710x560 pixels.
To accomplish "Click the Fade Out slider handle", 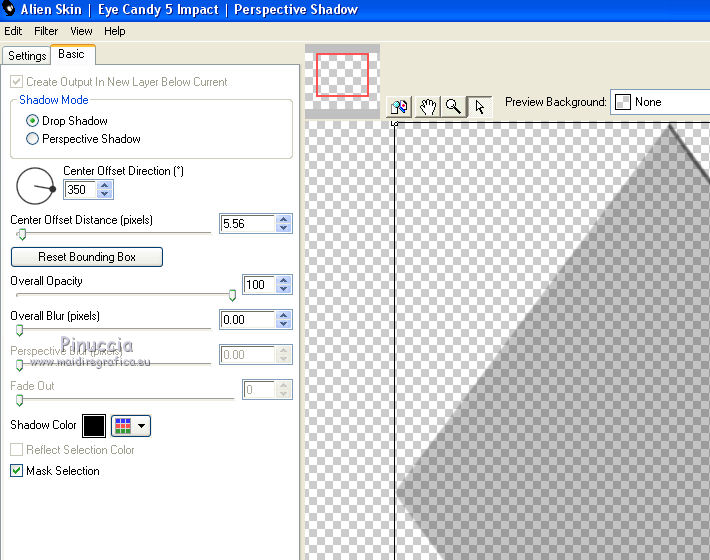I will coord(19,400).
